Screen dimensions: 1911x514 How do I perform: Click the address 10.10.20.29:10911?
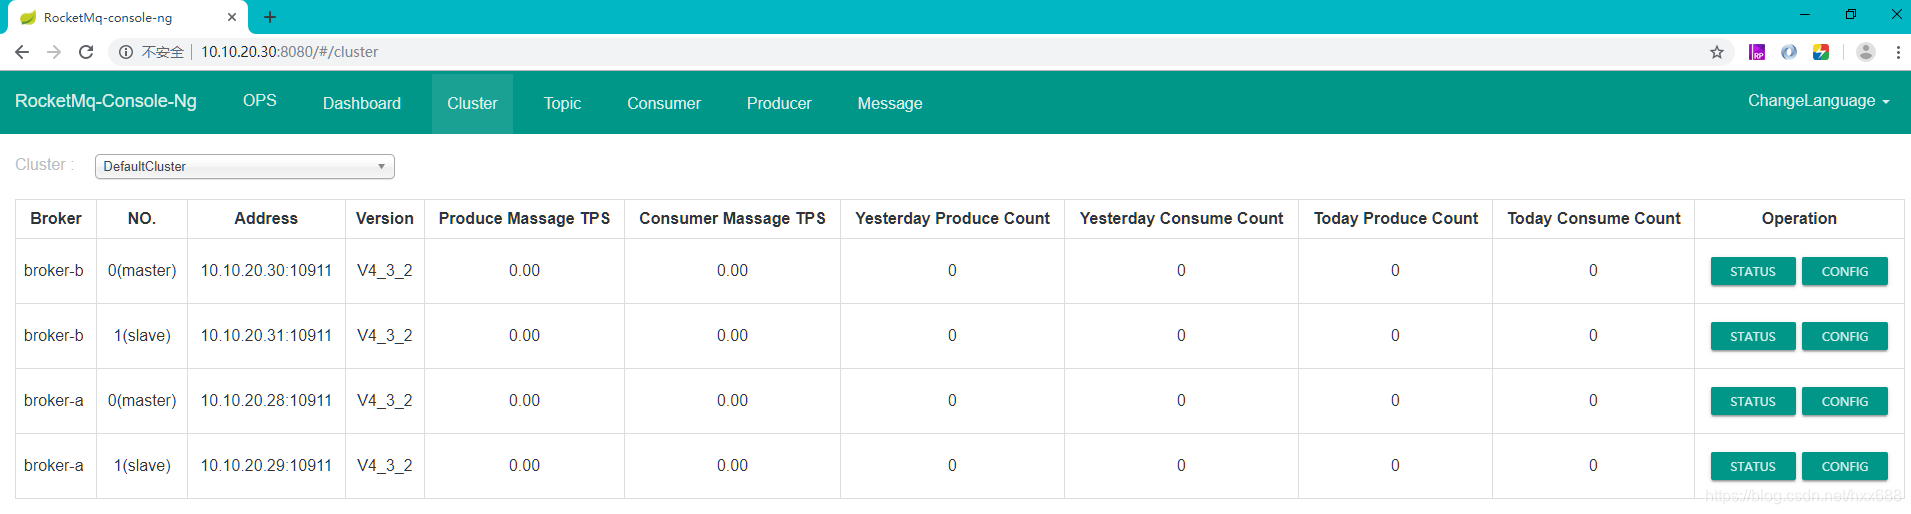coord(266,466)
